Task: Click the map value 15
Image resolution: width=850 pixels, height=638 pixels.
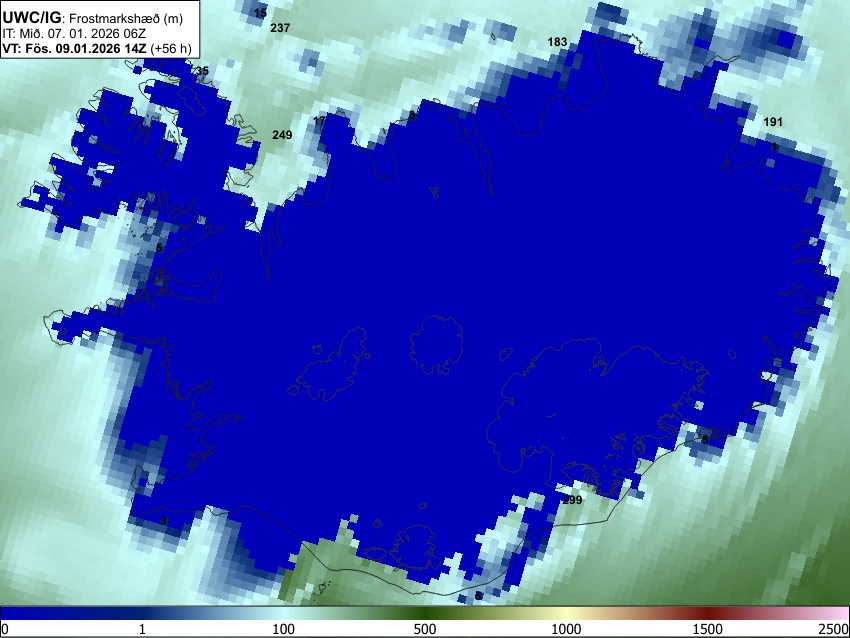Action: tap(260, 13)
